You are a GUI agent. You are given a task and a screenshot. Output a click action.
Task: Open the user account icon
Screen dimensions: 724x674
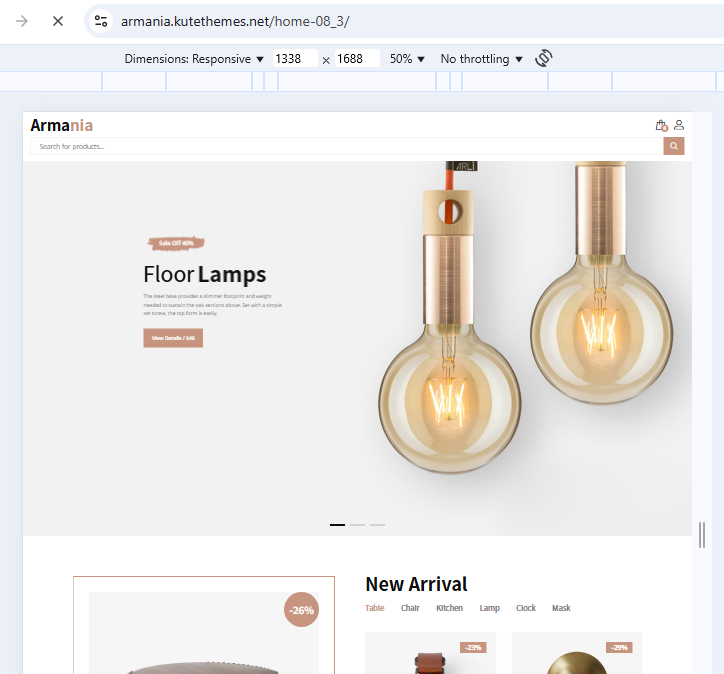pos(679,125)
